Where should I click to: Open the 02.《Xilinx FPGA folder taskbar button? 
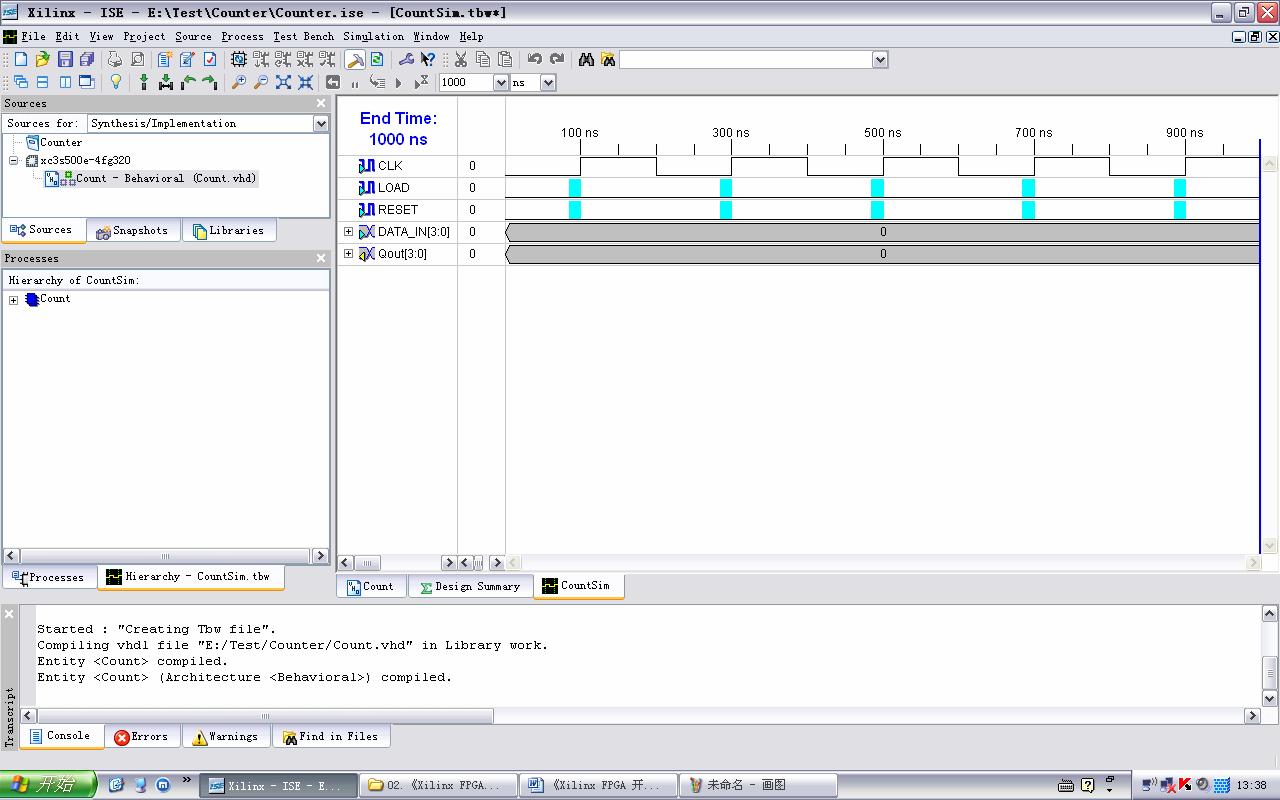pos(438,785)
